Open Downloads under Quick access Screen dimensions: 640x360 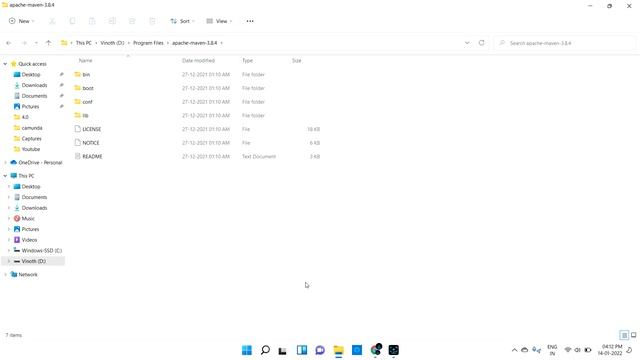tap(34, 85)
